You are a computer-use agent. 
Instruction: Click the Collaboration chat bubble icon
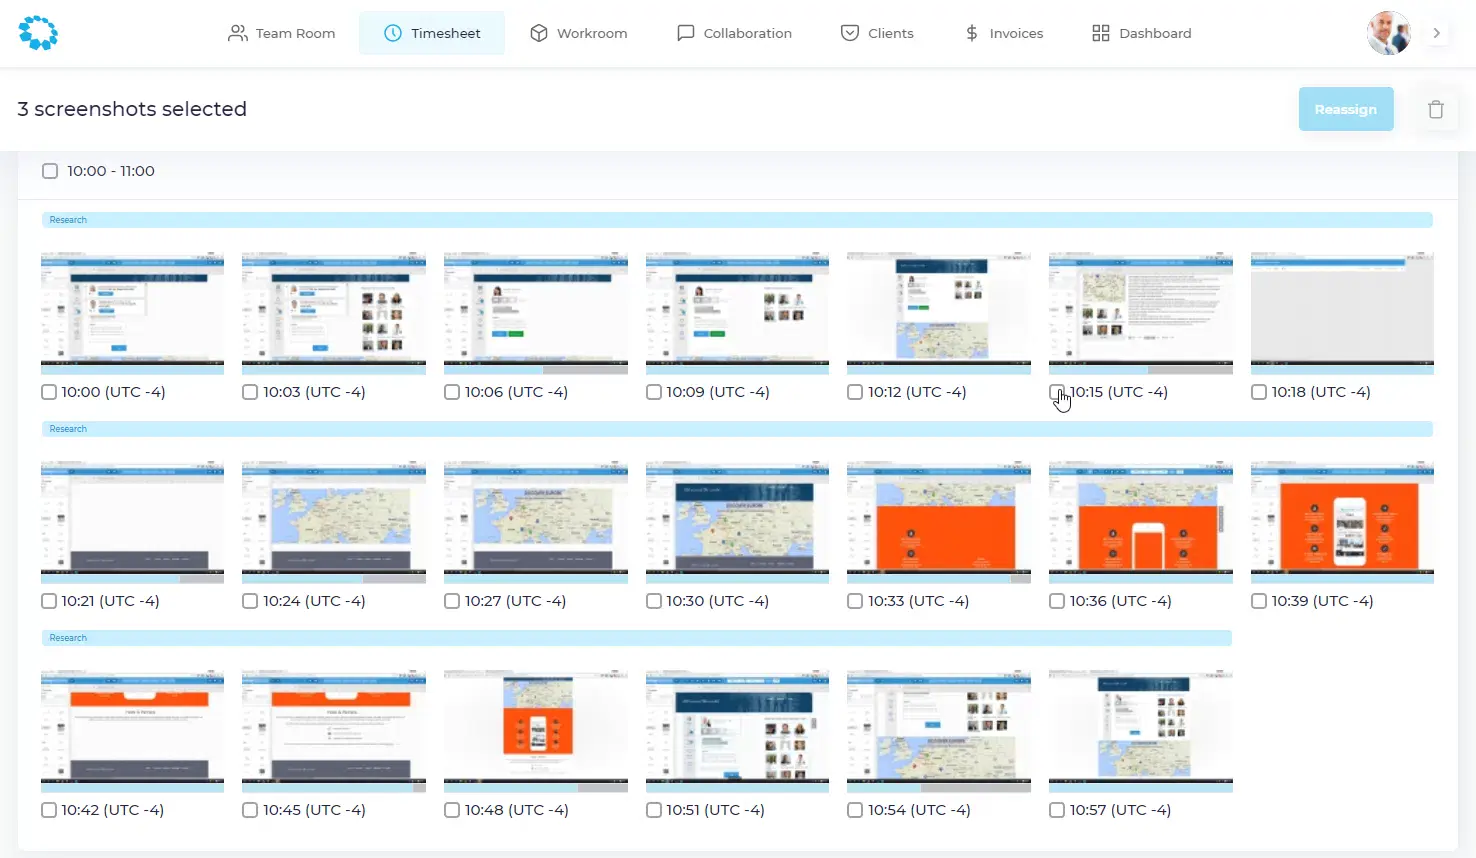click(x=685, y=33)
